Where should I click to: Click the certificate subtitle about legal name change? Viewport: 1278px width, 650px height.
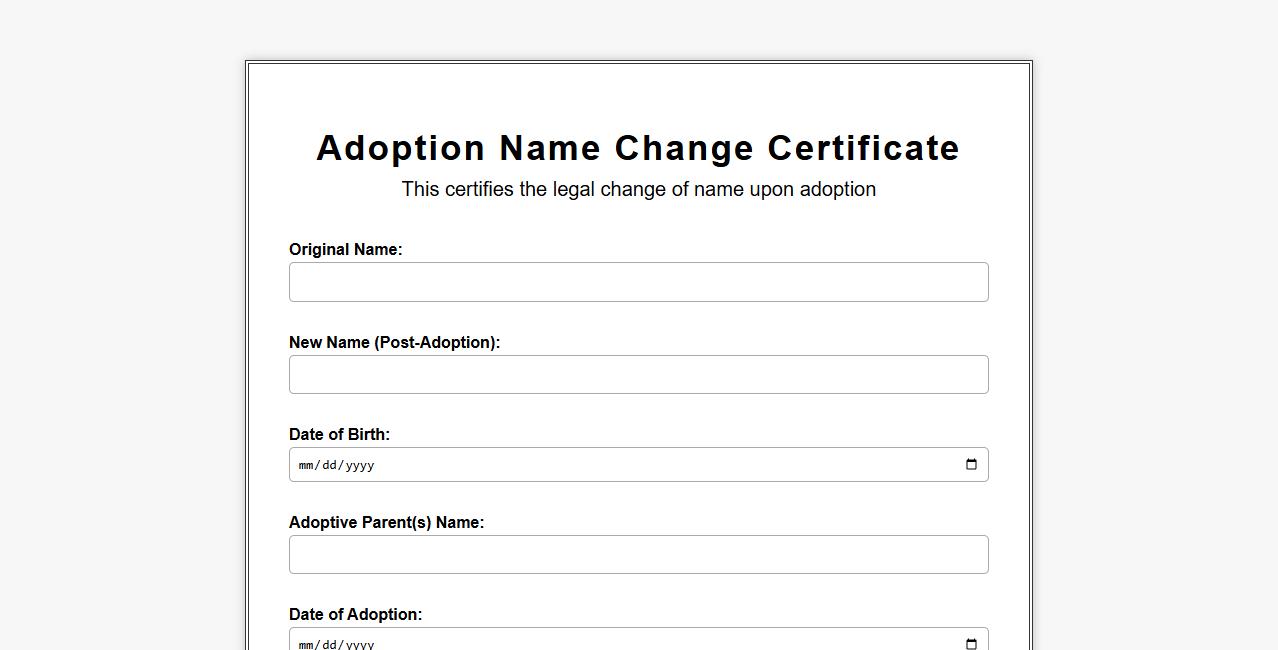tap(638, 190)
